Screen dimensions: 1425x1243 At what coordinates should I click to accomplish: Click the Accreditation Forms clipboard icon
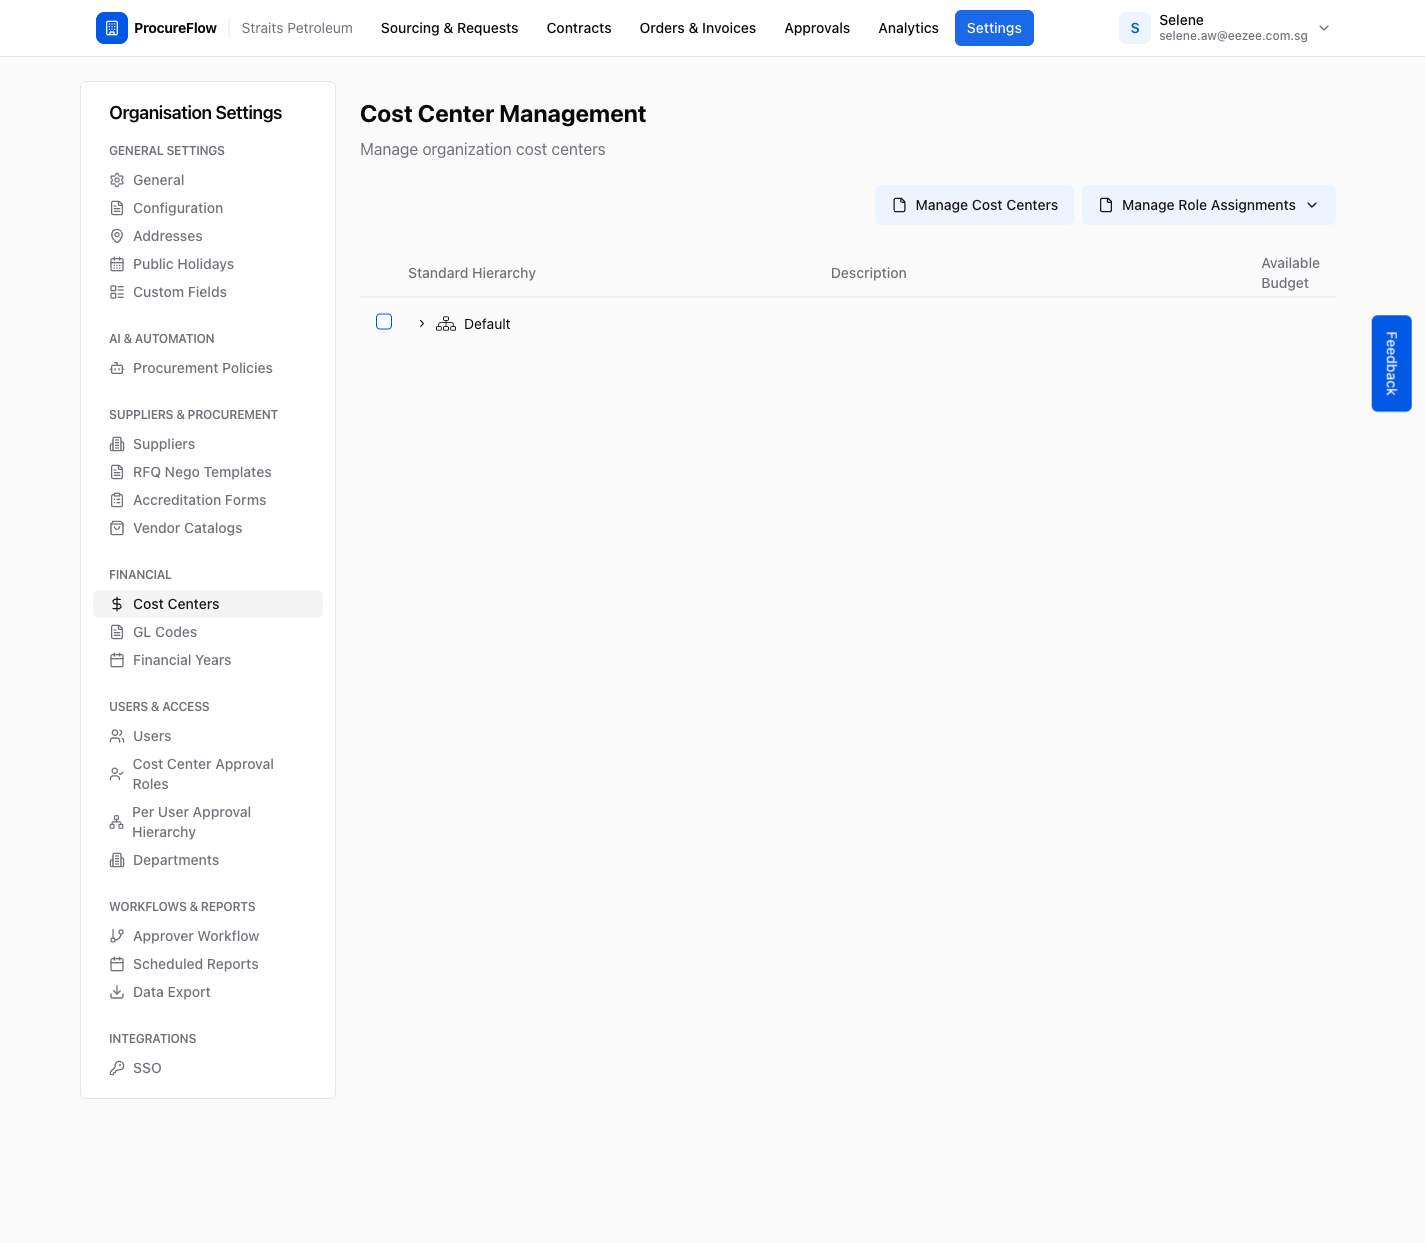click(117, 500)
